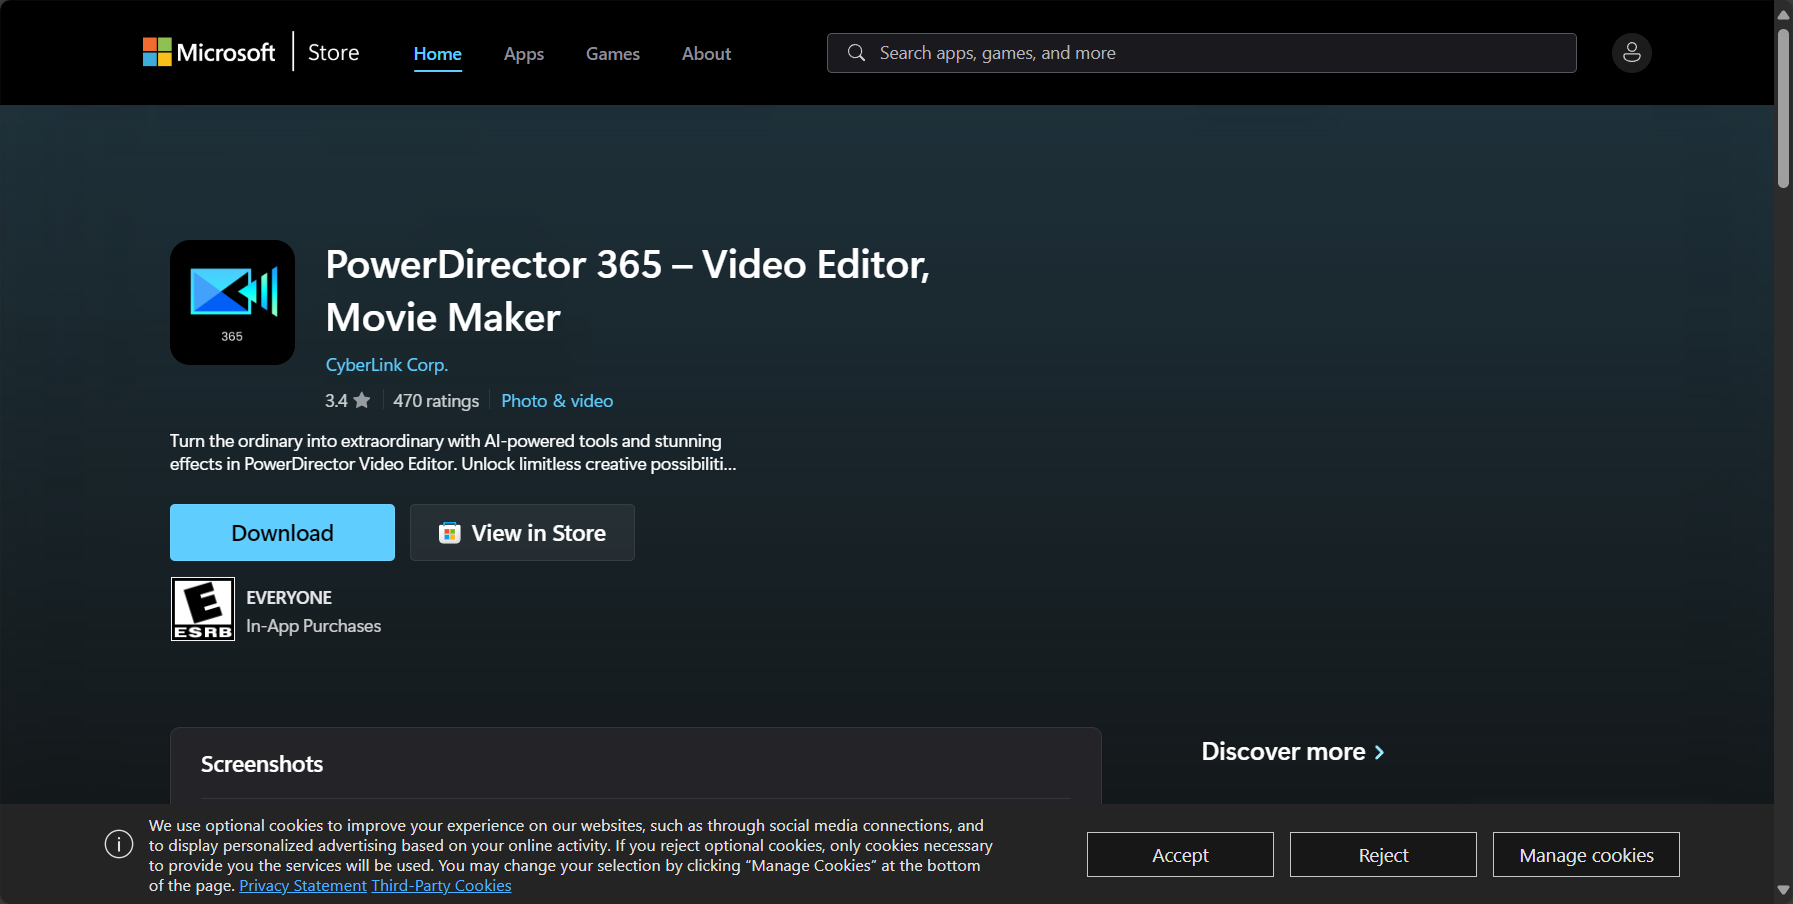Image resolution: width=1793 pixels, height=904 pixels.
Task: Click the Download button
Action: coord(282,533)
